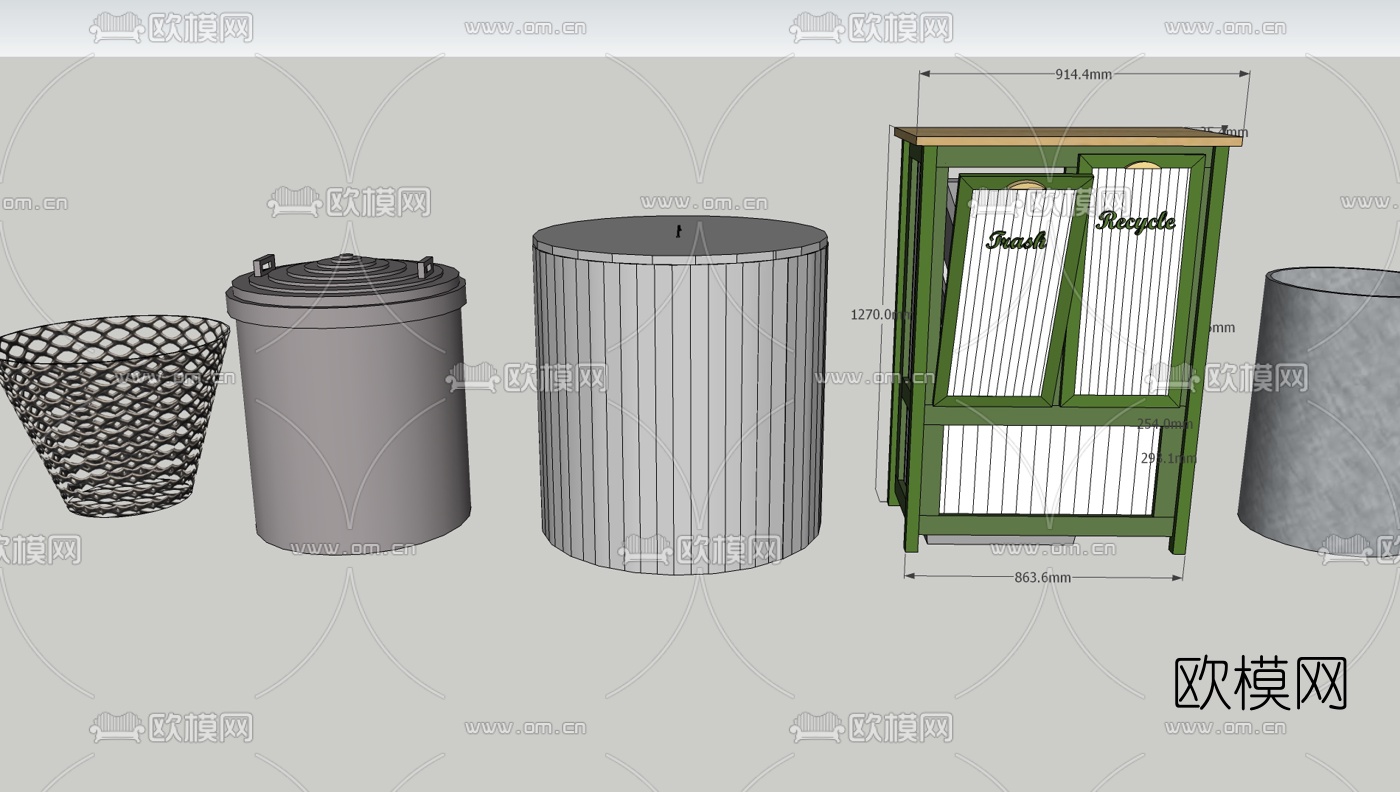Click the left handle on gray bin lid
Viewport: 1400px width, 792px height.
[x=262, y=266]
